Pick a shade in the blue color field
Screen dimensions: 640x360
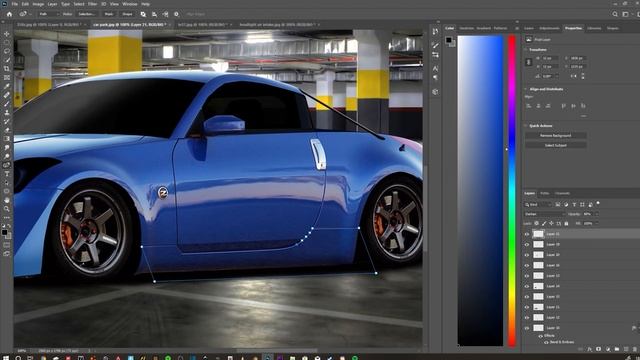[480, 191]
